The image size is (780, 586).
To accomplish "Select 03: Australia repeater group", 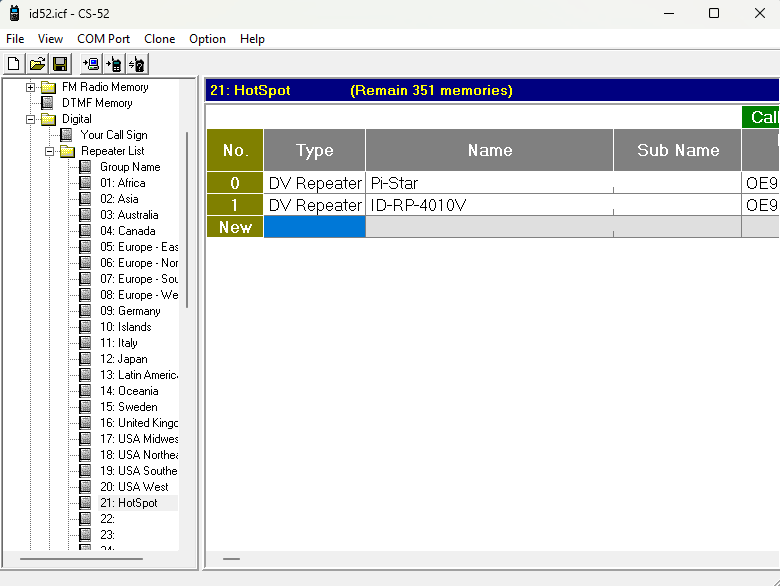I will tap(129, 215).
